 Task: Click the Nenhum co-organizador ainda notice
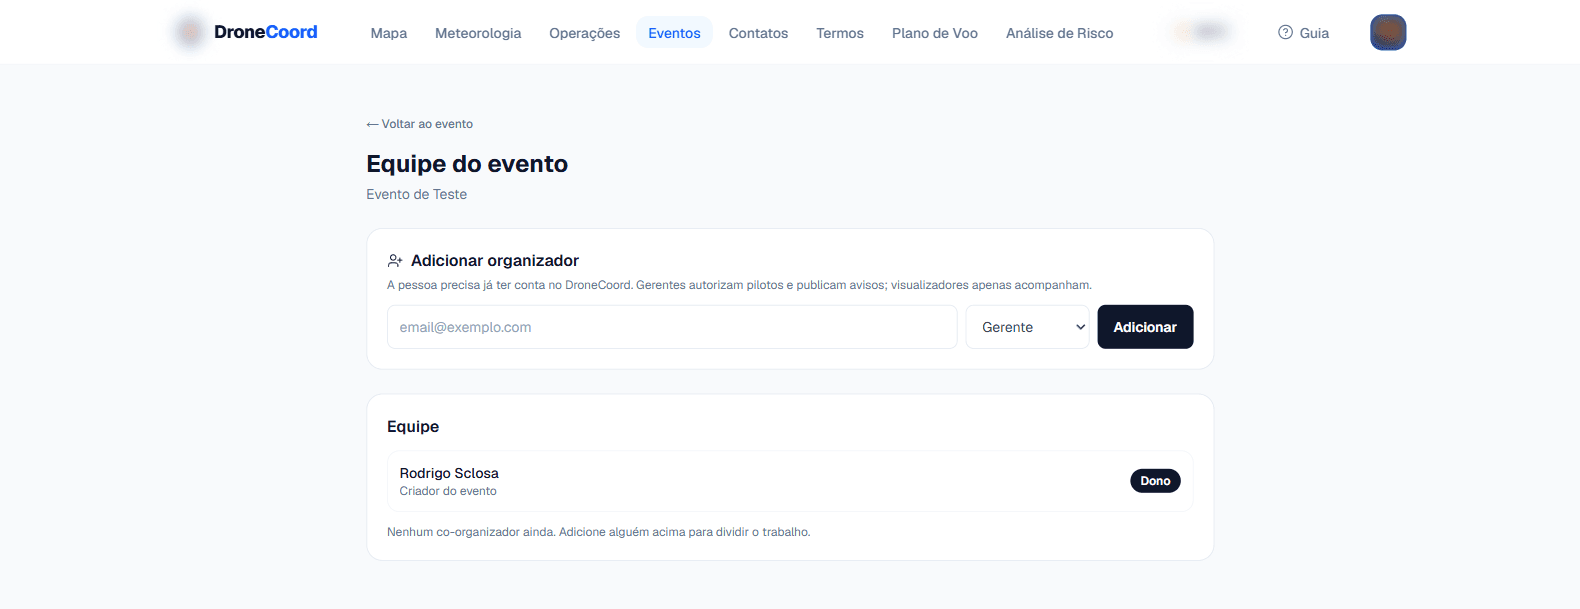click(599, 532)
